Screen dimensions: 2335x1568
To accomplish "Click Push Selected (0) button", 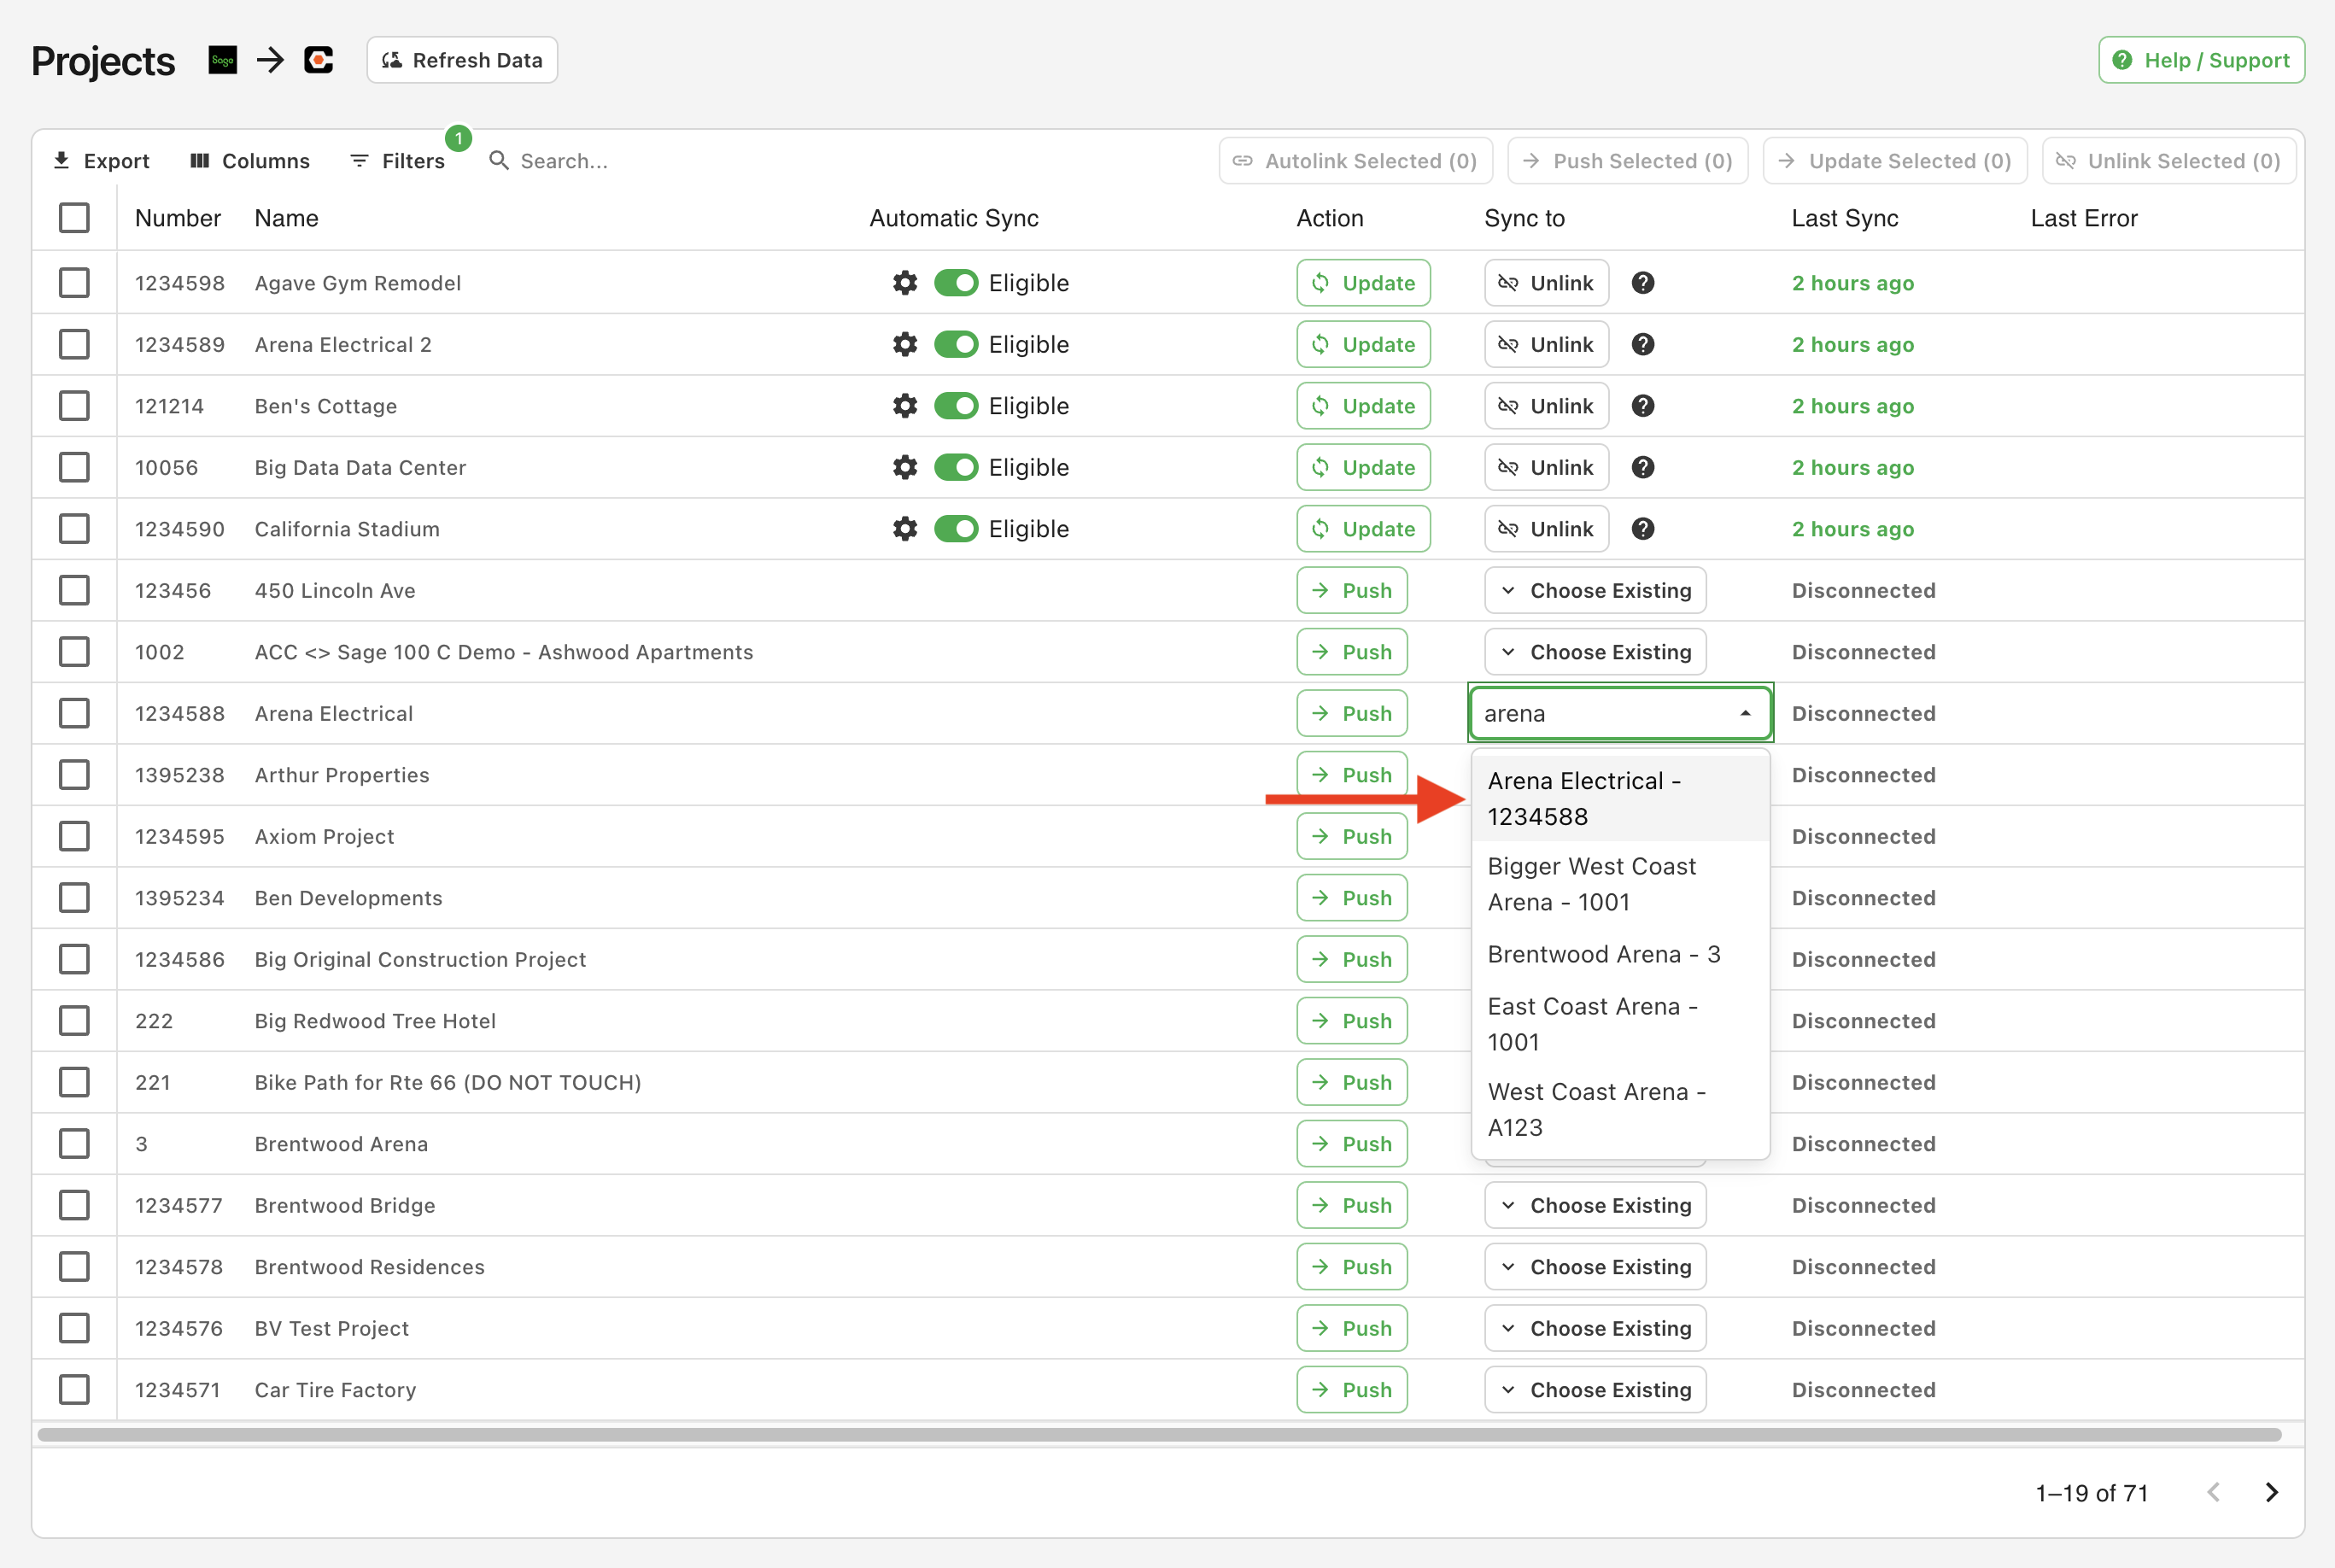I will 1627,161.
